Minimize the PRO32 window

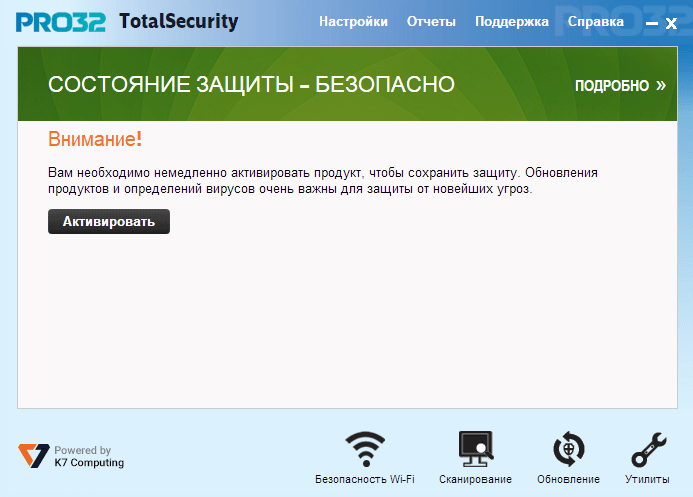tap(651, 23)
